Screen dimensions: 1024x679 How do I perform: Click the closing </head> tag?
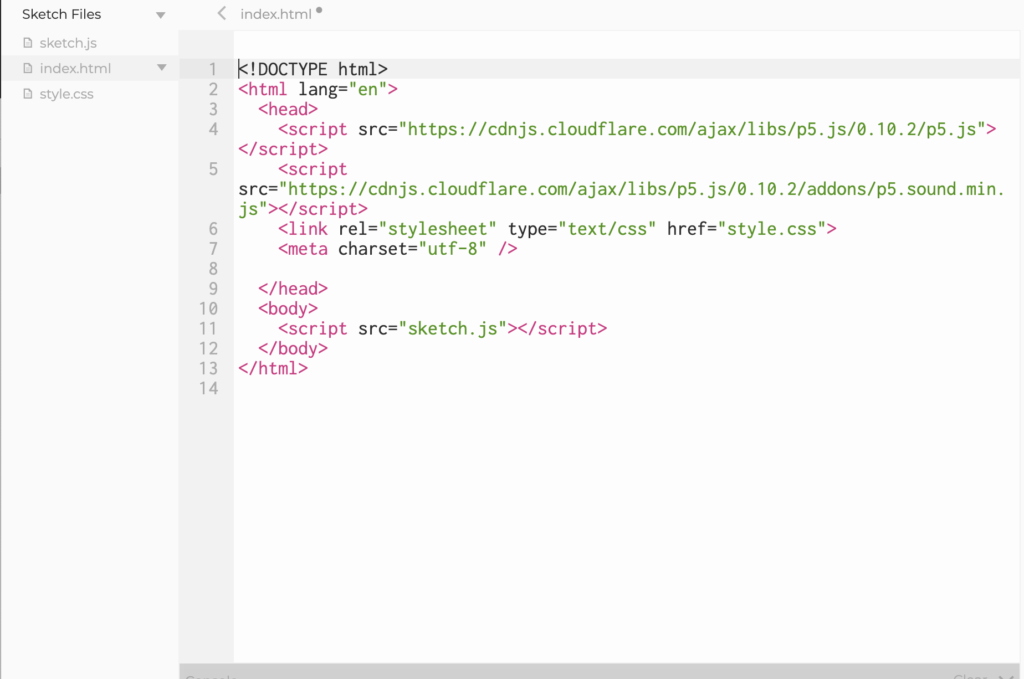pos(293,289)
